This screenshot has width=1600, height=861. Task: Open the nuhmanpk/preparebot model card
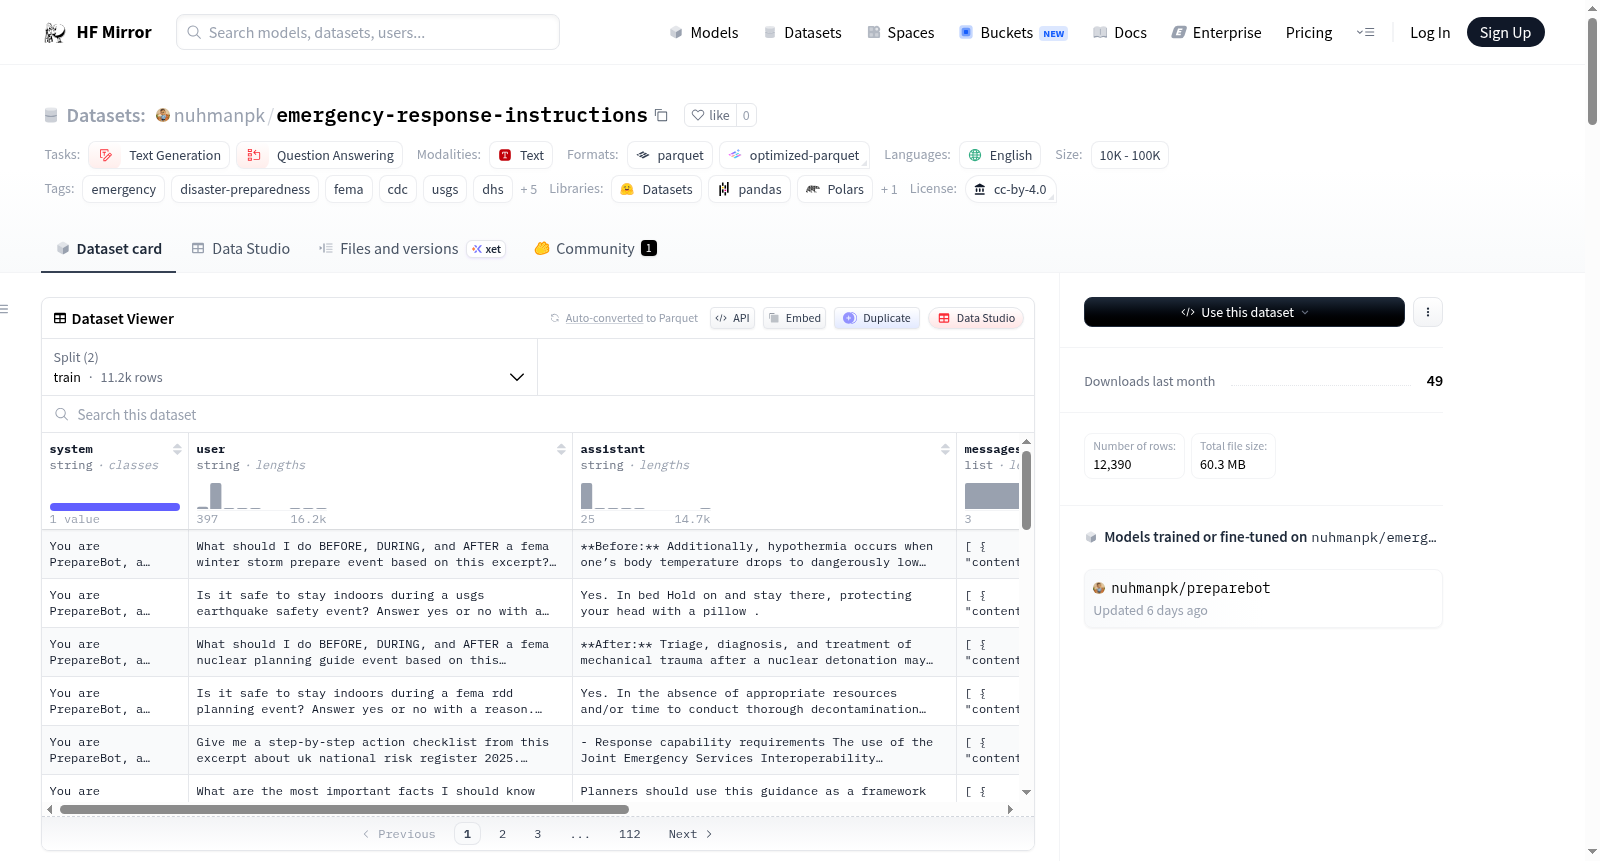(1262, 598)
